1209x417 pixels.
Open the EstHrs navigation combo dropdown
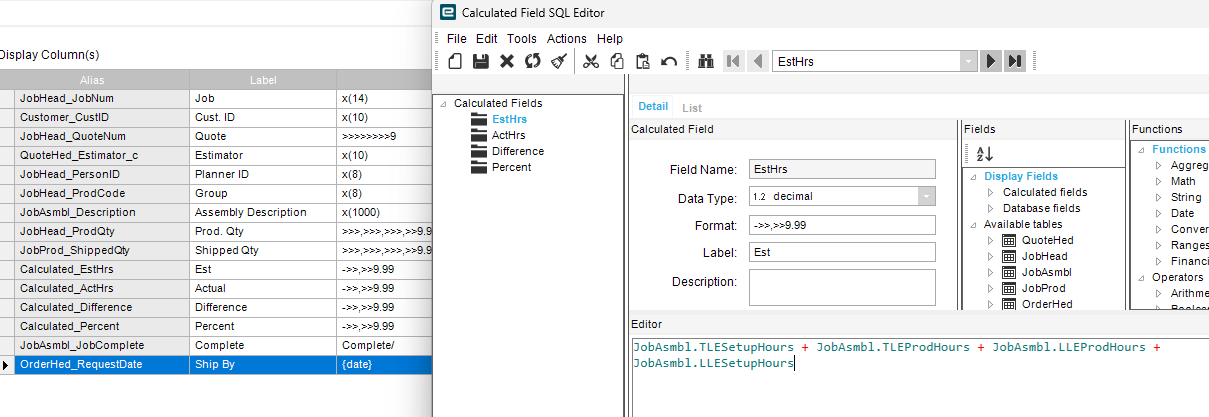(968, 61)
